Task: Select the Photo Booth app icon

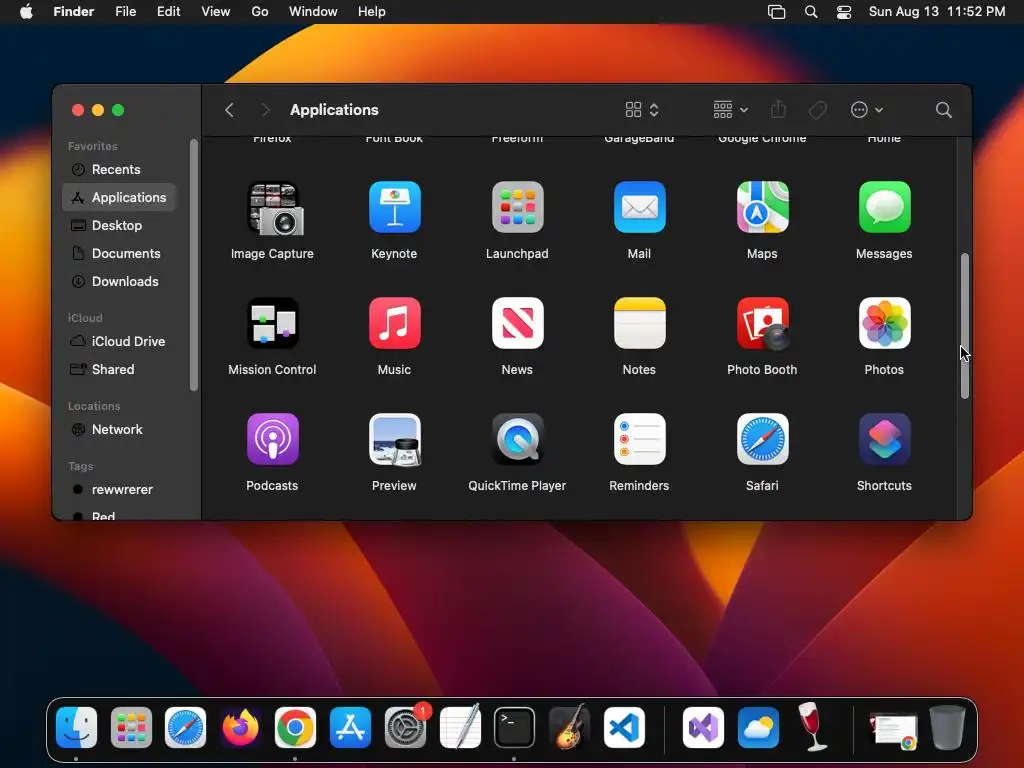Action: [x=762, y=323]
